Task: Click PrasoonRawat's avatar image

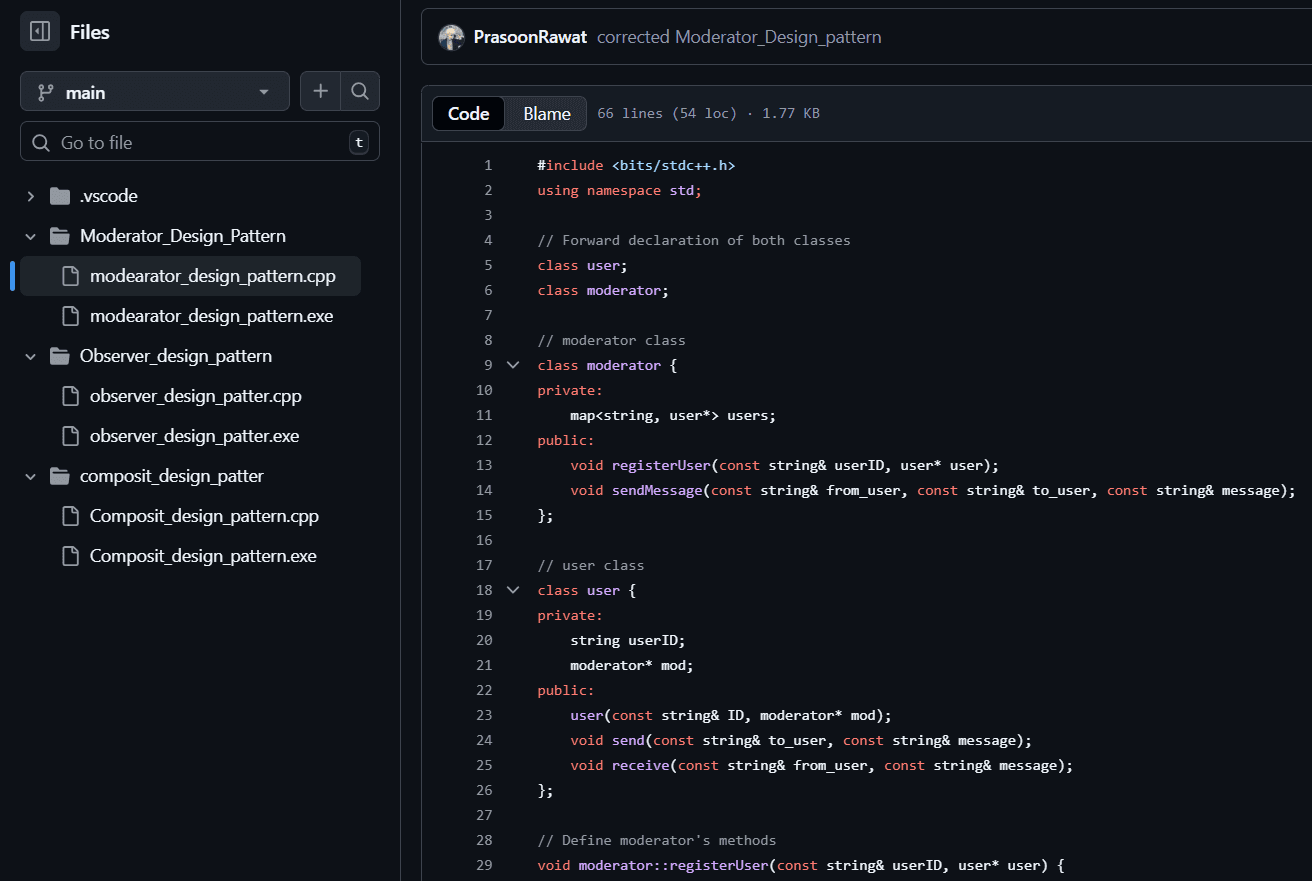Action: coord(451,38)
